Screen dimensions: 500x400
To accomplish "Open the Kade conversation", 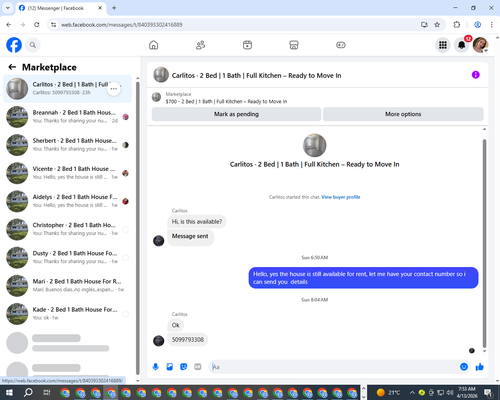I will (67, 314).
